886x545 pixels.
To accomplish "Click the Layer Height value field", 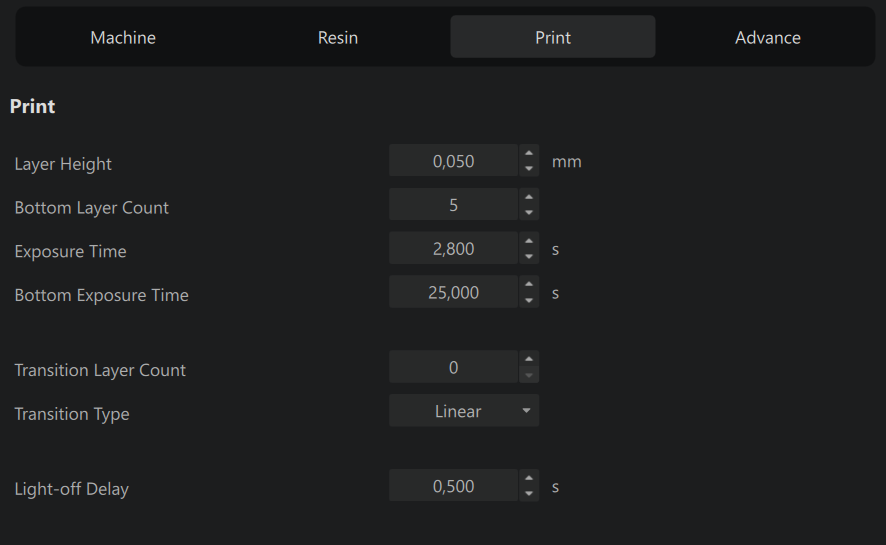I will [454, 161].
